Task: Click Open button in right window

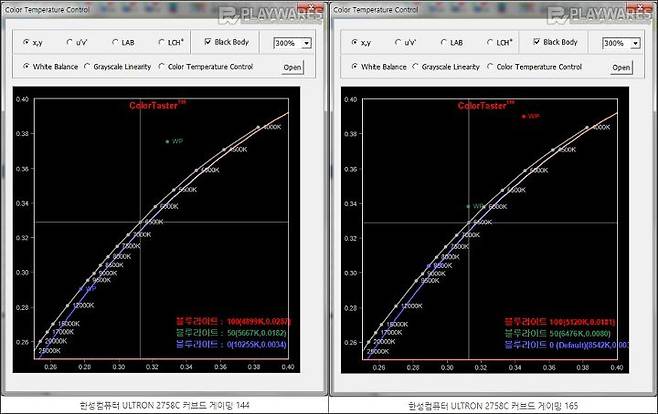Action: tap(621, 68)
